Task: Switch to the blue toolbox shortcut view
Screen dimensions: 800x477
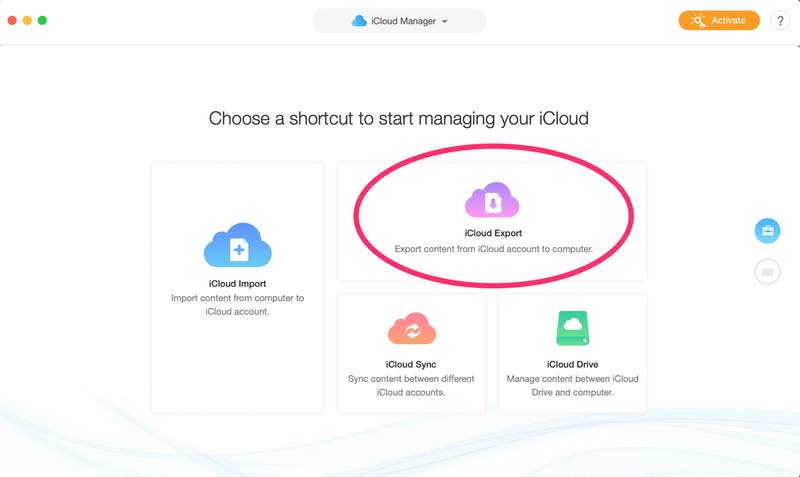Action: coord(767,231)
